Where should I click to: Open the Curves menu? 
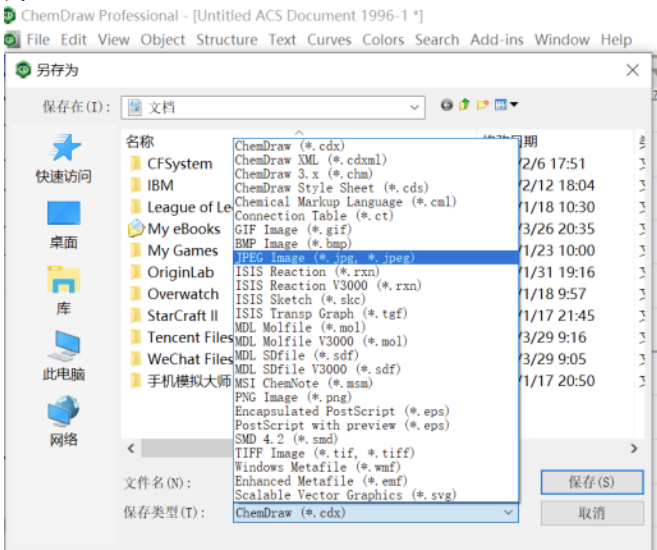(329, 40)
